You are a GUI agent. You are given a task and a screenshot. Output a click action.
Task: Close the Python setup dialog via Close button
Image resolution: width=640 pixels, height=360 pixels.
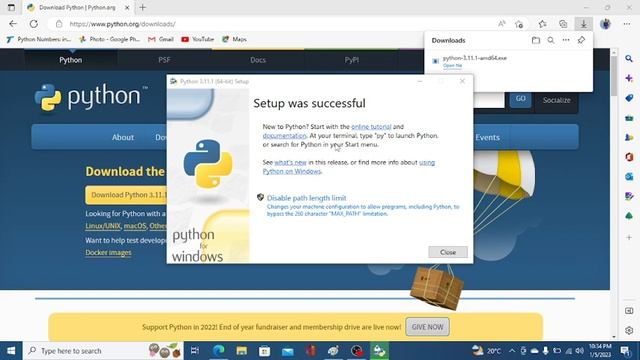(448, 252)
